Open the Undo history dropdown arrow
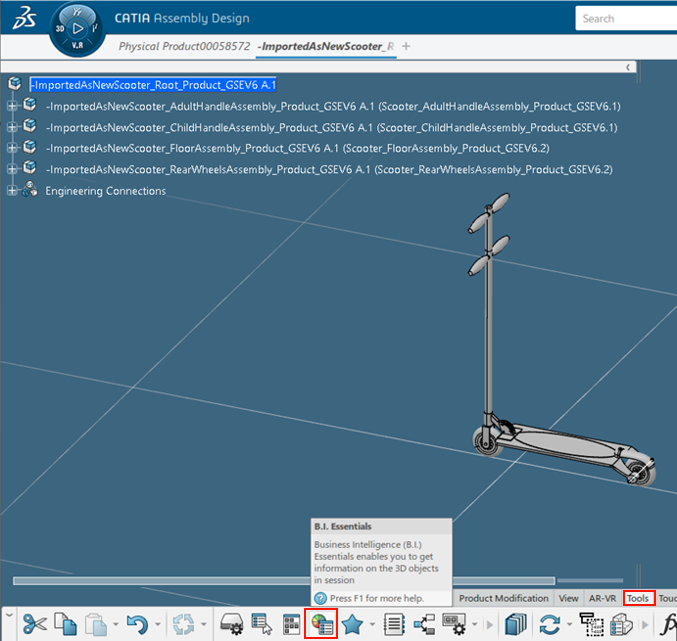677x641 pixels. point(156,625)
